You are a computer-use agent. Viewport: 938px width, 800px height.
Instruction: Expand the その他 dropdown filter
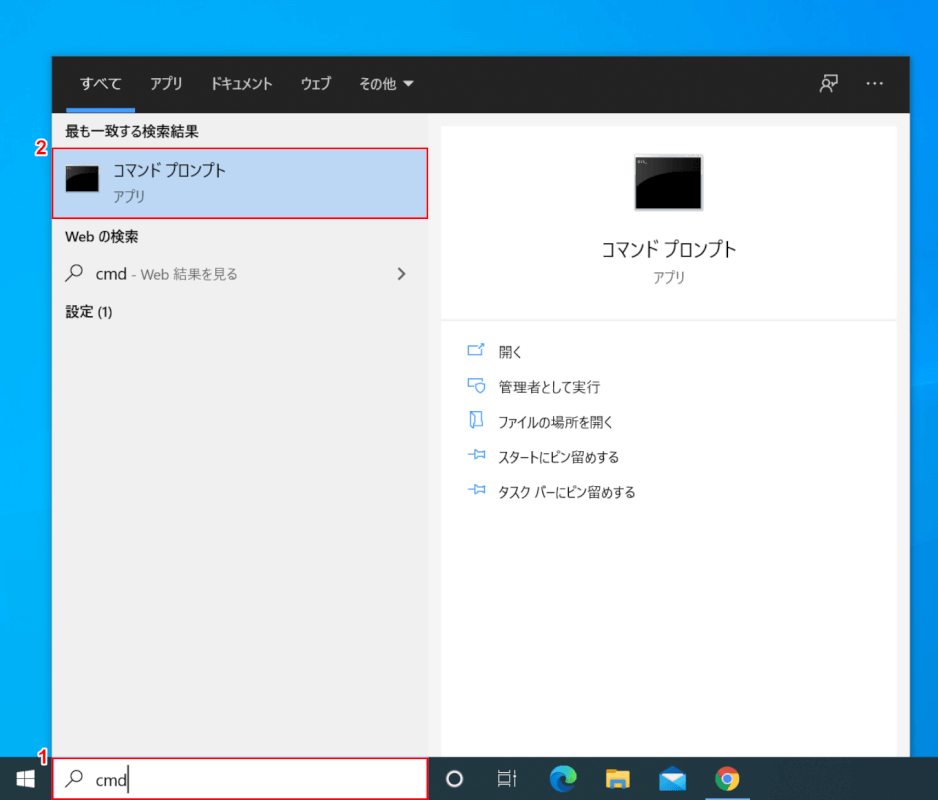click(x=386, y=84)
